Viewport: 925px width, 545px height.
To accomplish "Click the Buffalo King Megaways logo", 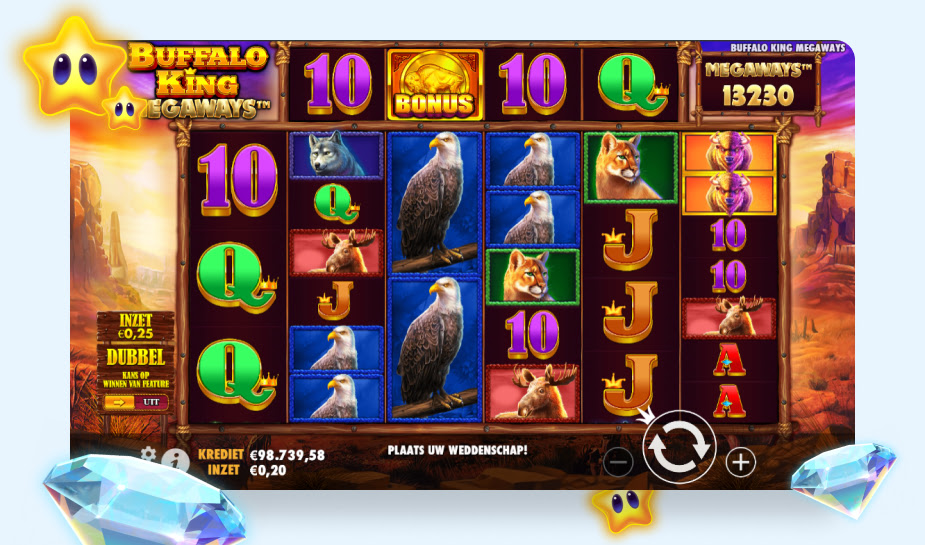I will 199,80.
